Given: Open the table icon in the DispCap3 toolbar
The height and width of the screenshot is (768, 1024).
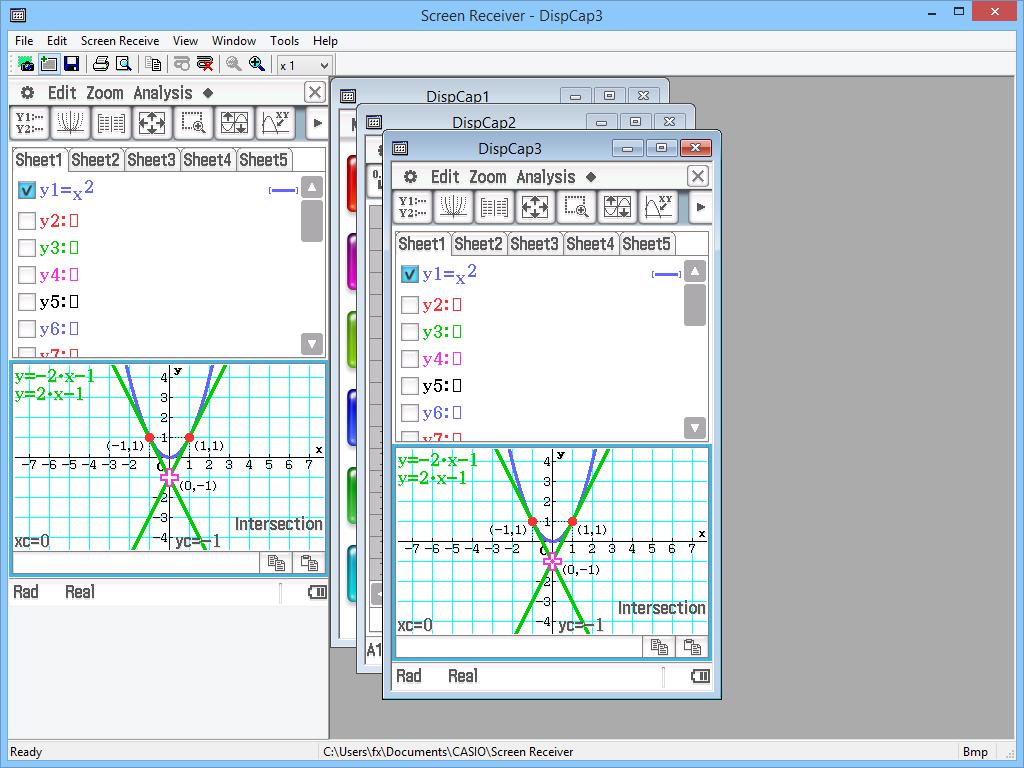Looking at the screenshot, I should tap(494, 207).
